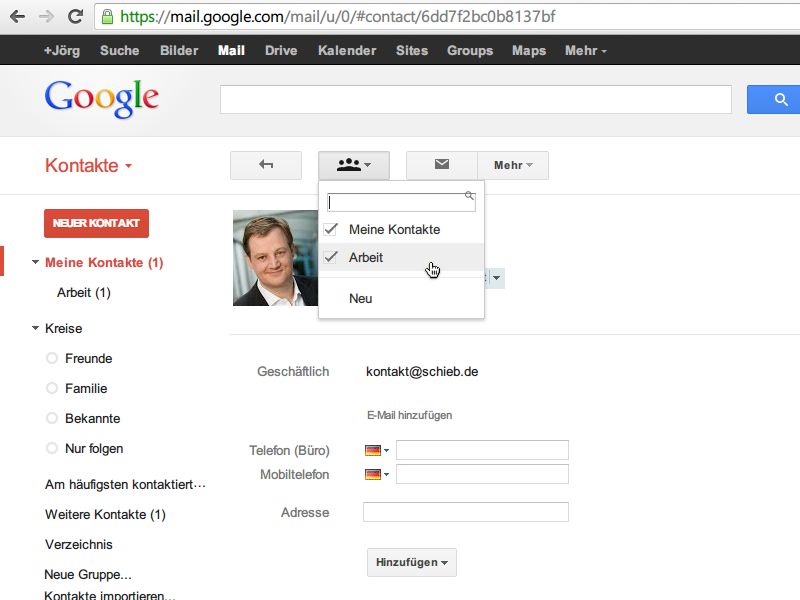This screenshot has width=800, height=600.
Task: Click the Geschäftlich email label
Action: click(293, 371)
